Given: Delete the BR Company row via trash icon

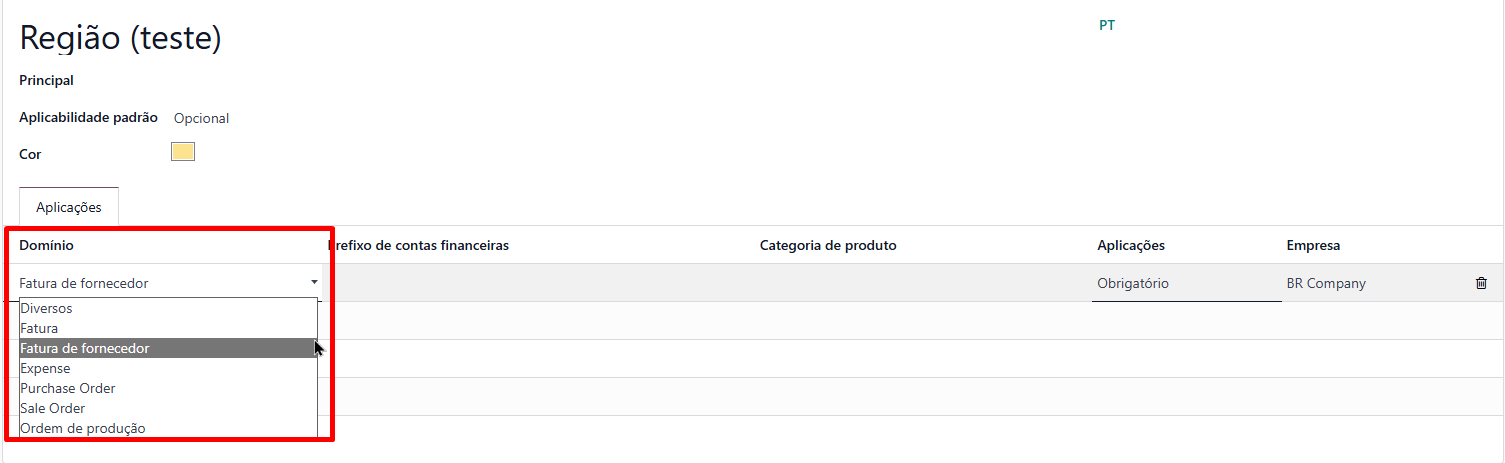Looking at the screenshot, I should click(1481, 283).
